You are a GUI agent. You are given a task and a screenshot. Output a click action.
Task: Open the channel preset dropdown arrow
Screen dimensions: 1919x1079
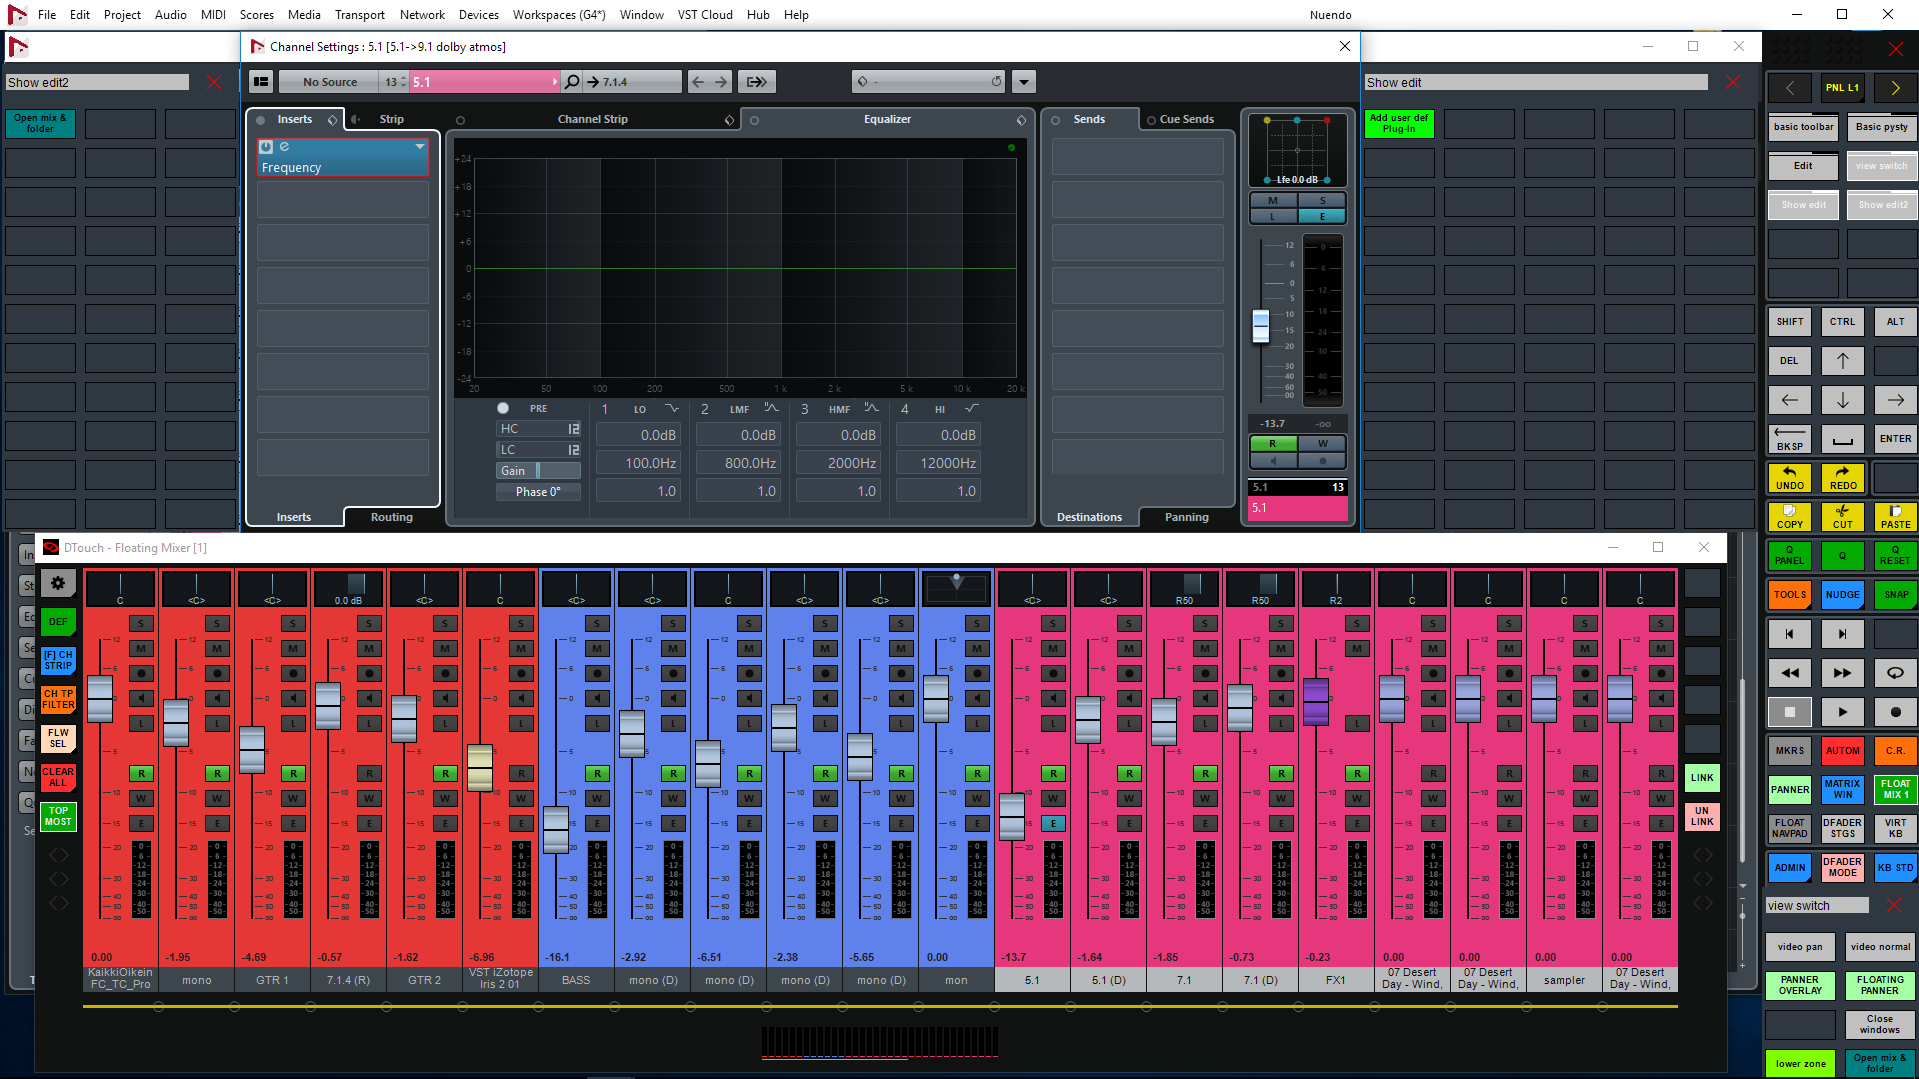tap(1023, 82)
